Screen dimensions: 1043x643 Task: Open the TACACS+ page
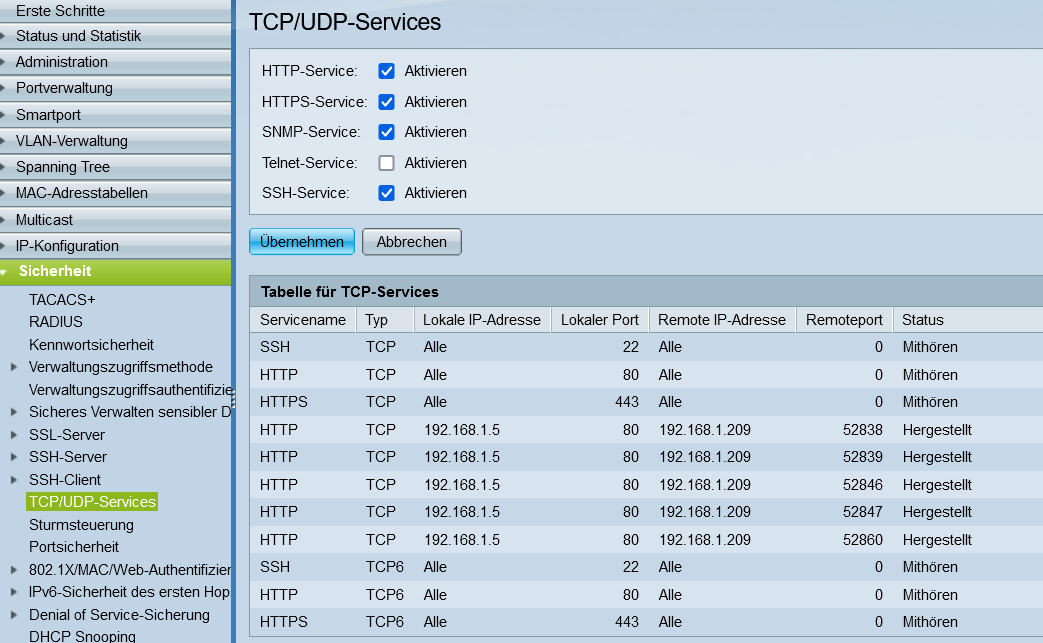(62, 300)
